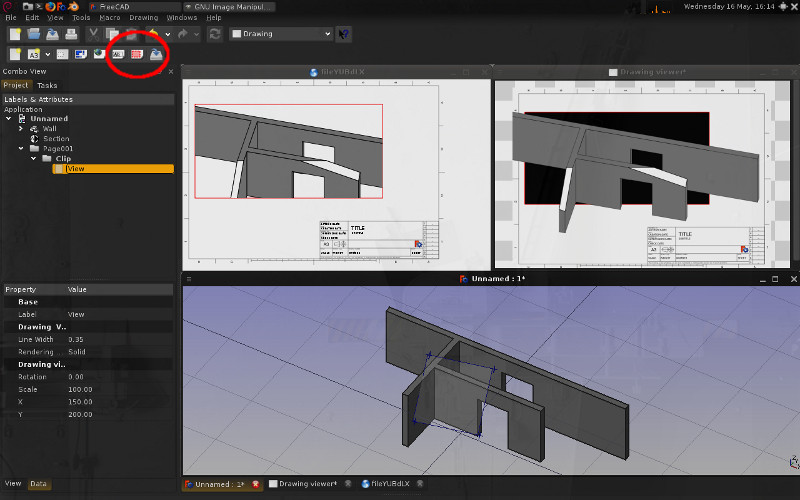Edit the X value 150.00

120,402
